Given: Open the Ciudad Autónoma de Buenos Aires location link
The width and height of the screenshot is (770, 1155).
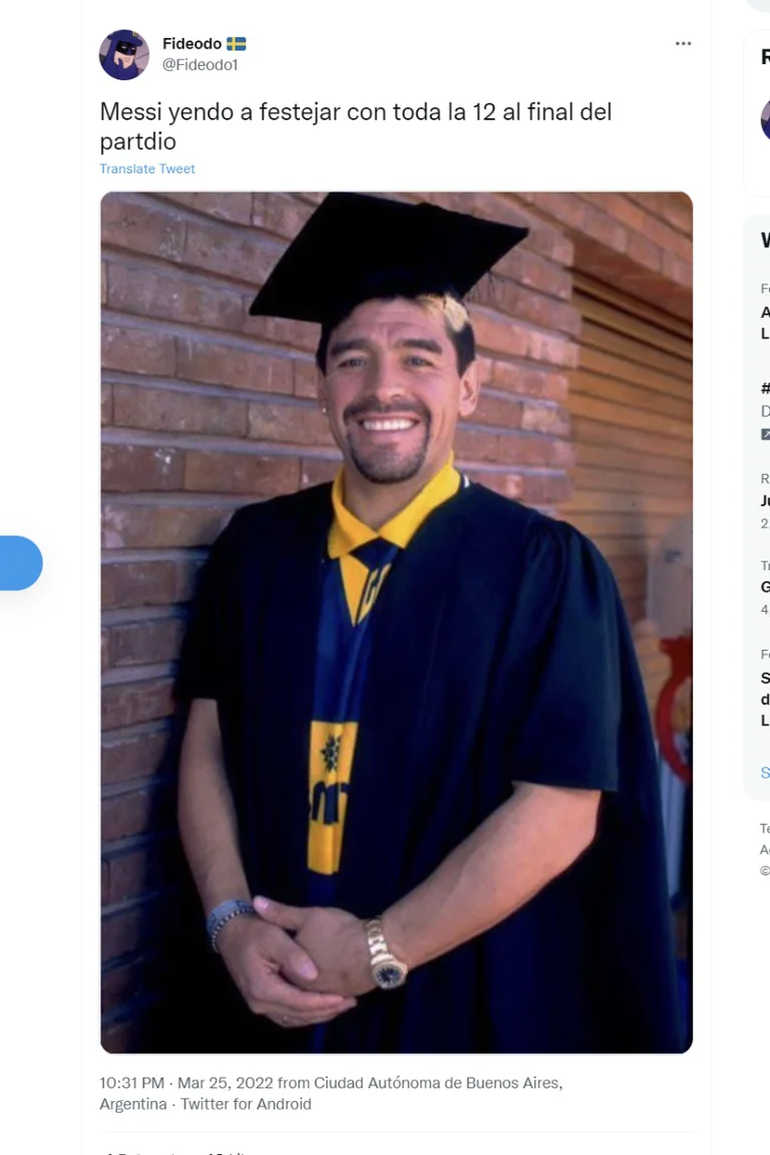Looking at the screenshot, I should coord(437,1083).
